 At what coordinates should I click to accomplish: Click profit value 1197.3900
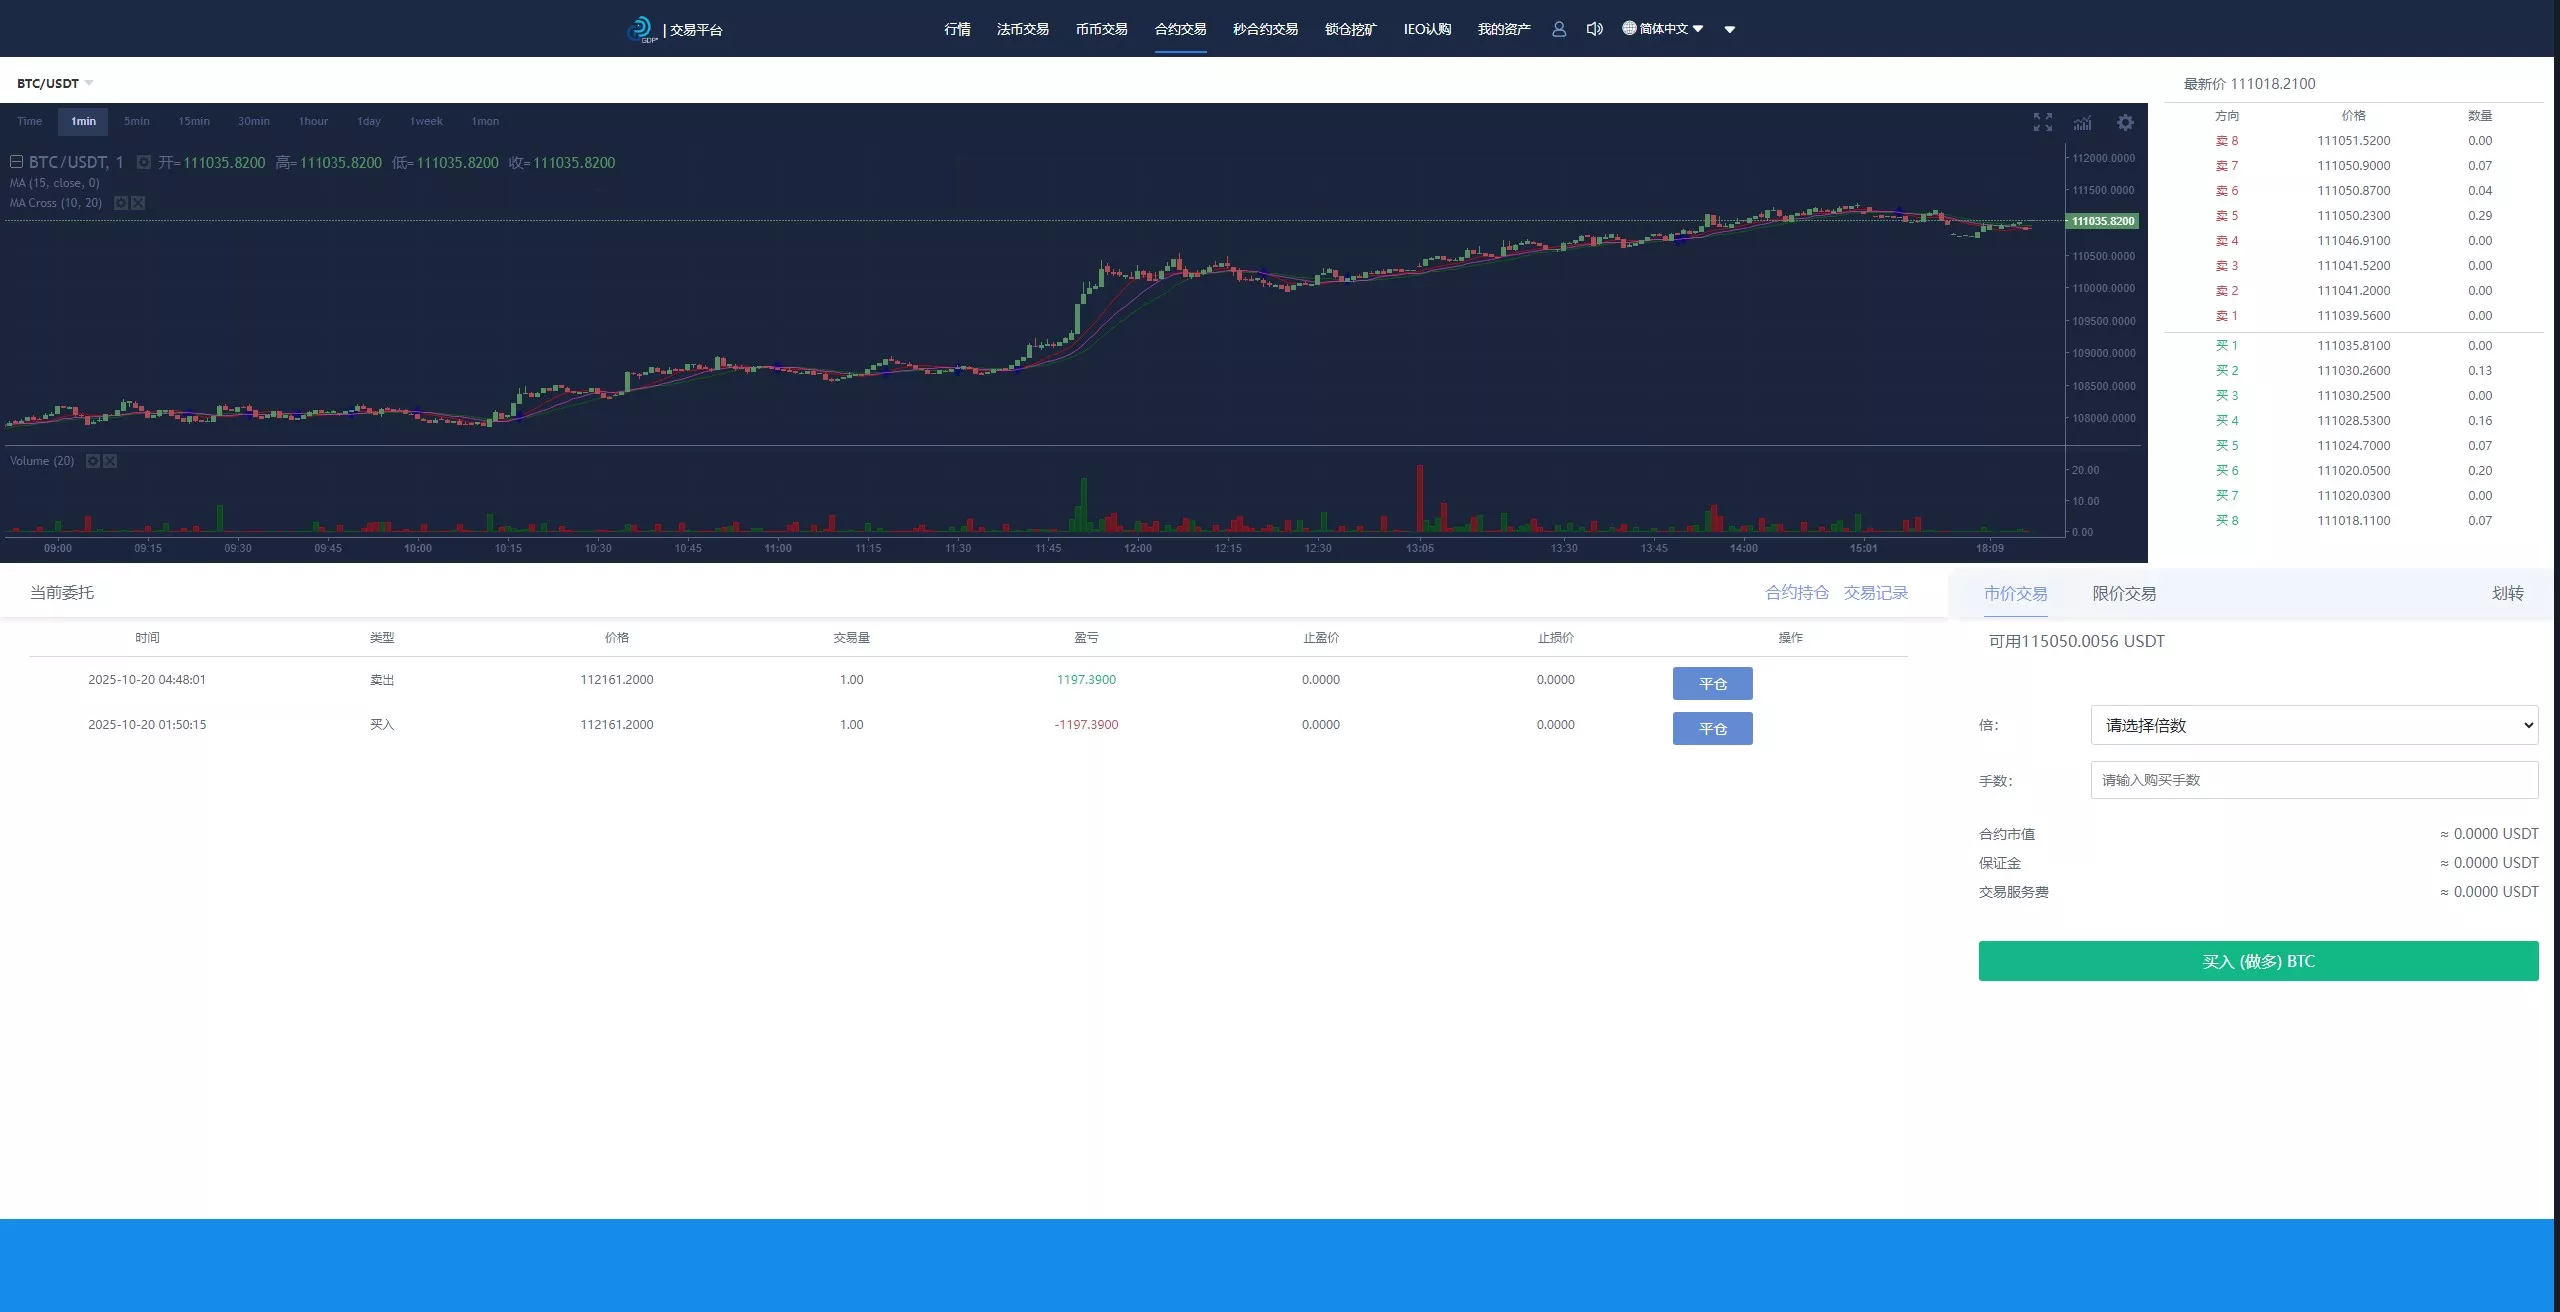coord(1086,679)
